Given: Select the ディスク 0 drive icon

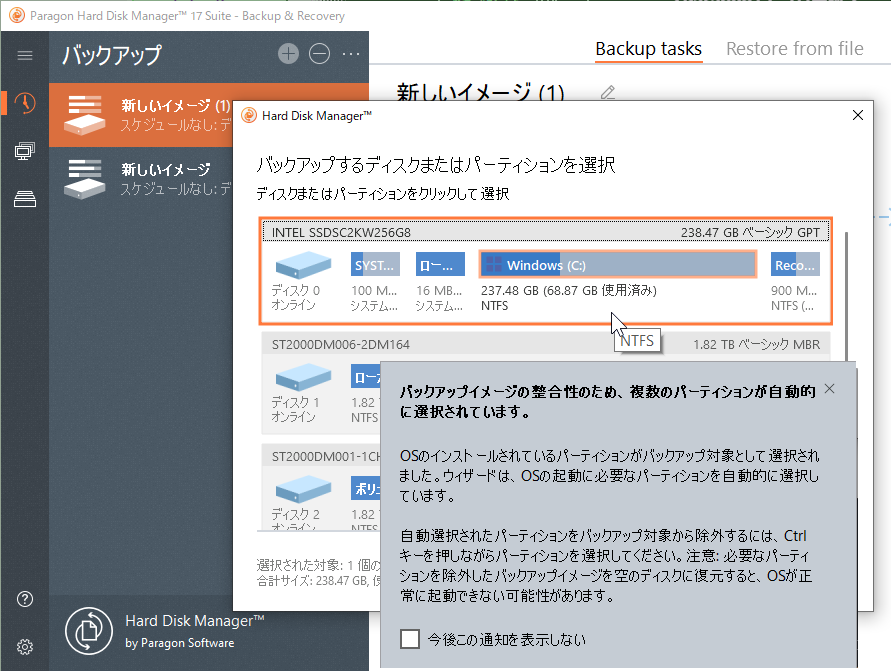Looking at the screenshot, I should click(302, 266).
